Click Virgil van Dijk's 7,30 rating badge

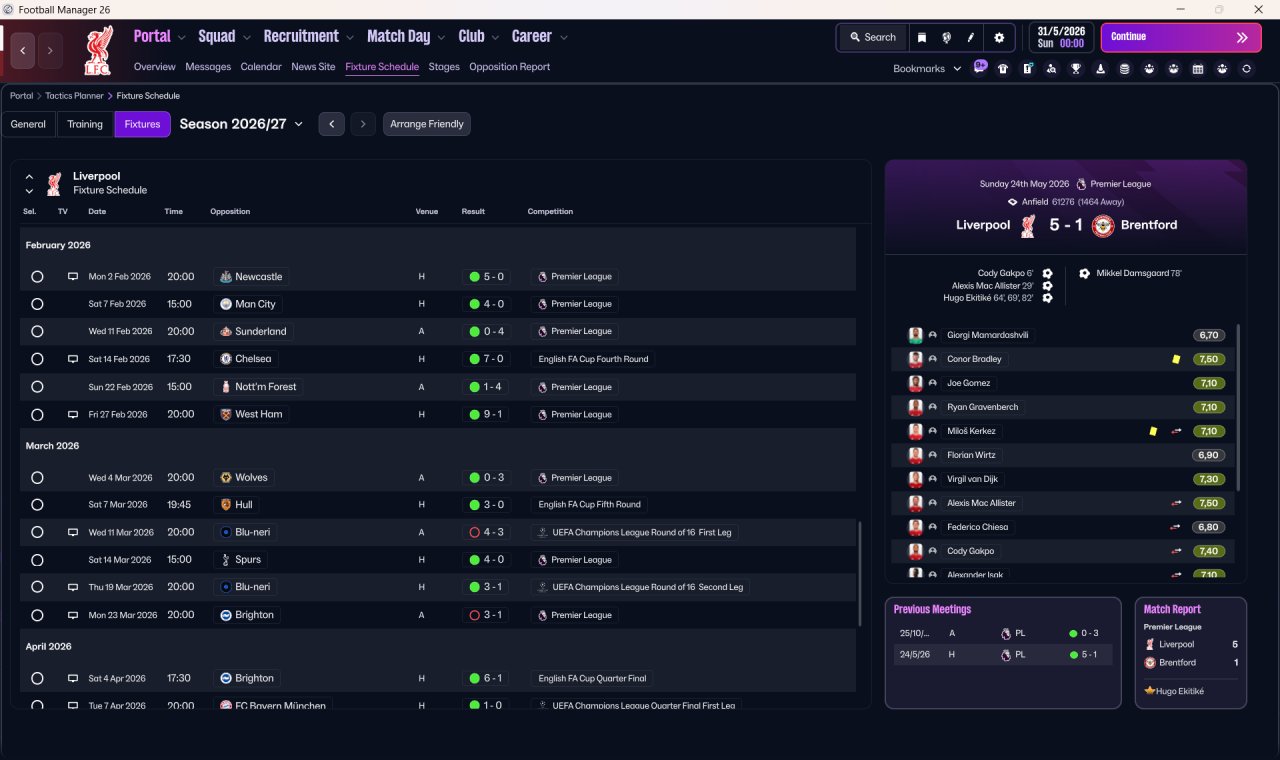pos(1208,479)
